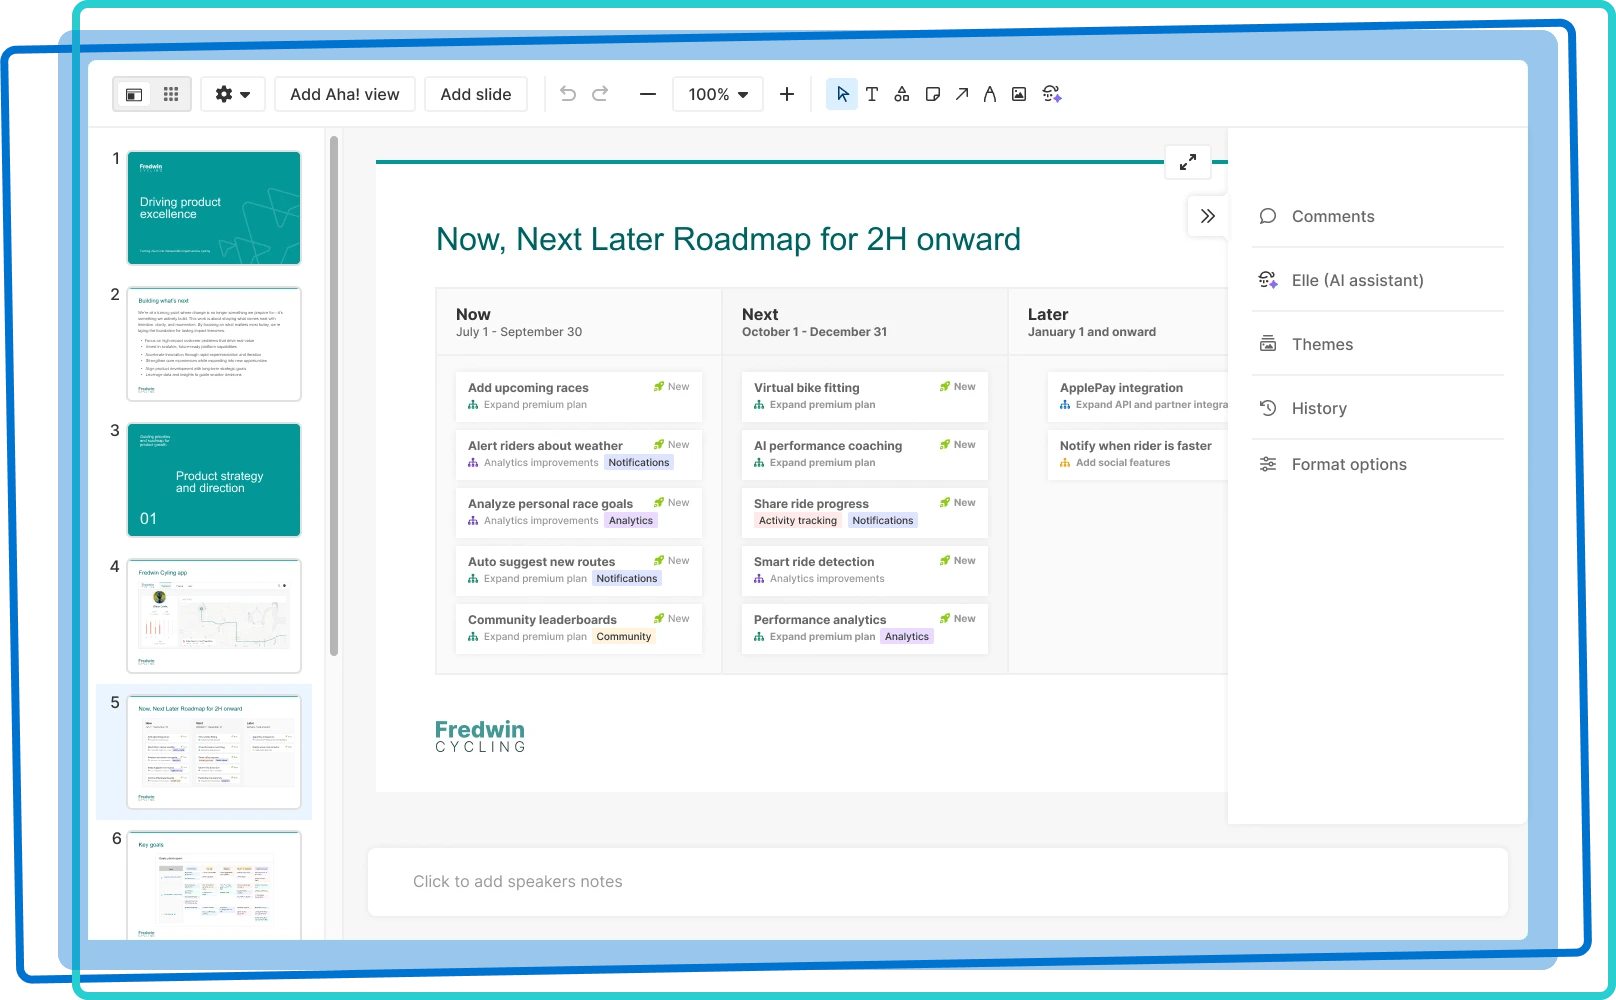Click the Add slide button
1616x1000 pixels.
click(x=476, y=93)
